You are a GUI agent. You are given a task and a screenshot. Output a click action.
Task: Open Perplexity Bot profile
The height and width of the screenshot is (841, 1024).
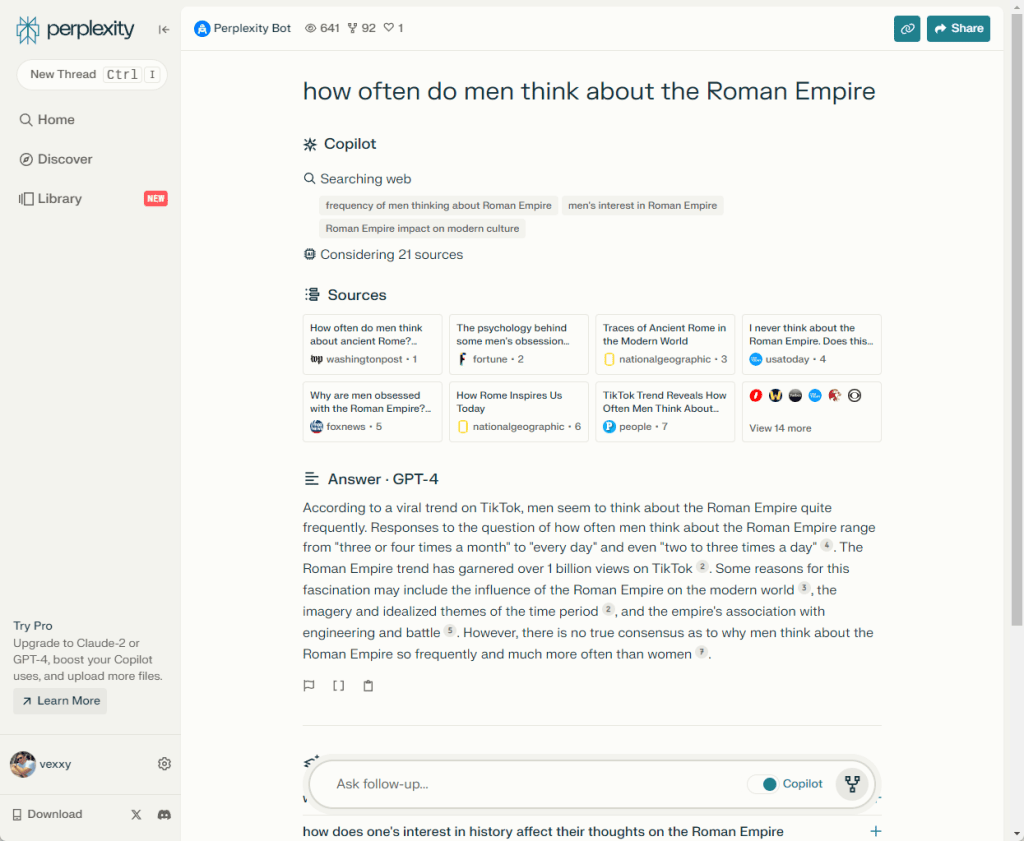[x=242, y=28]
